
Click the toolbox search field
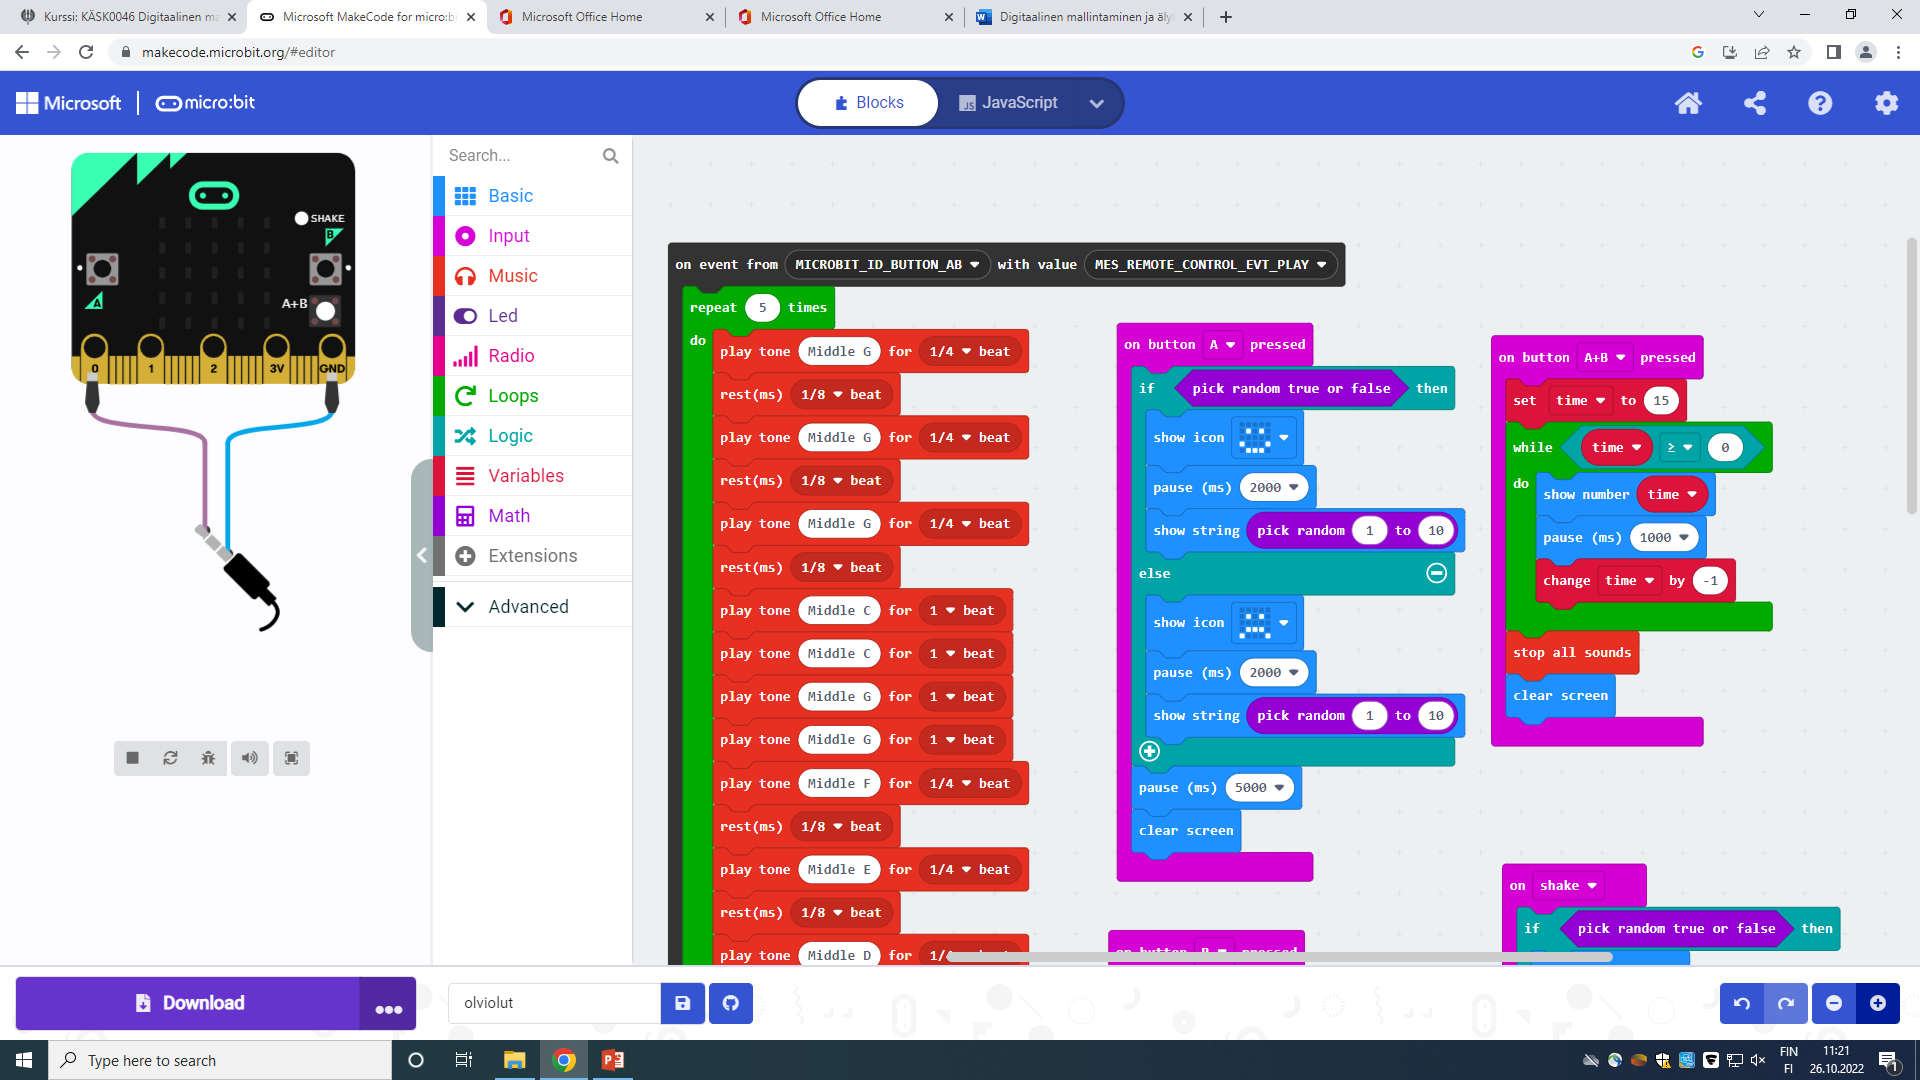[520, 156]
